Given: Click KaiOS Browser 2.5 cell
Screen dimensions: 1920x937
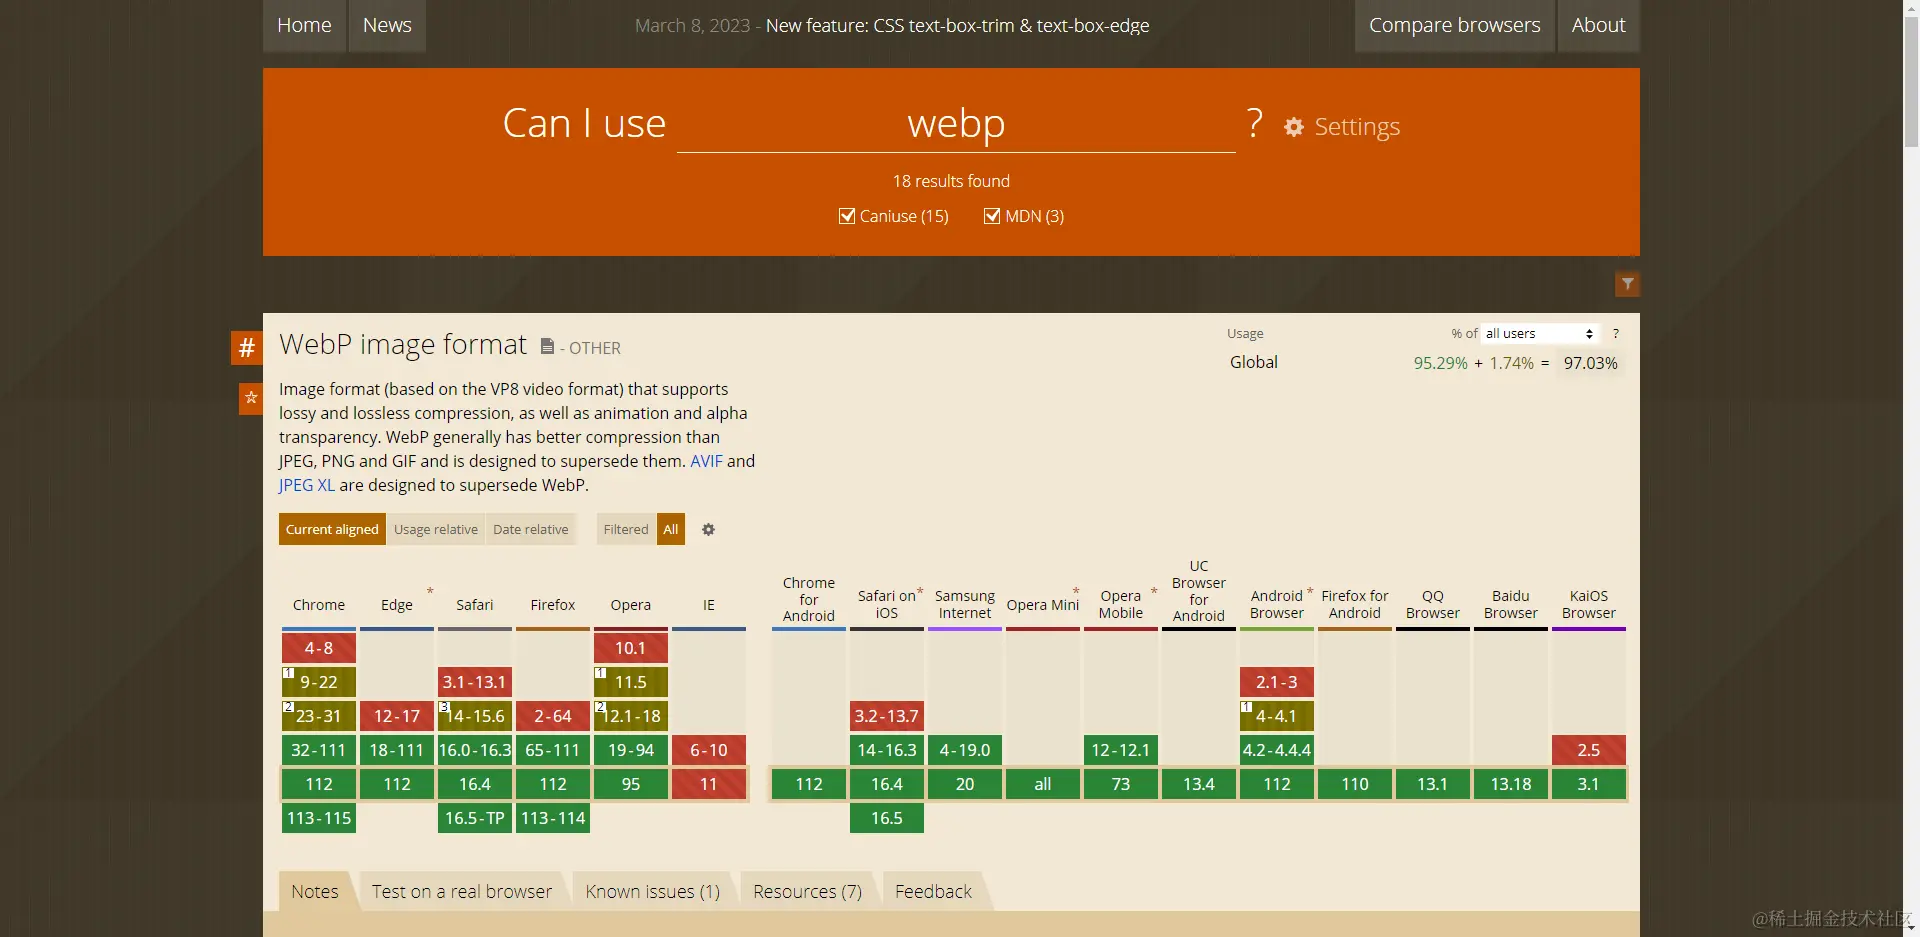Looking at the screenshot, I should click(1589, 750).
